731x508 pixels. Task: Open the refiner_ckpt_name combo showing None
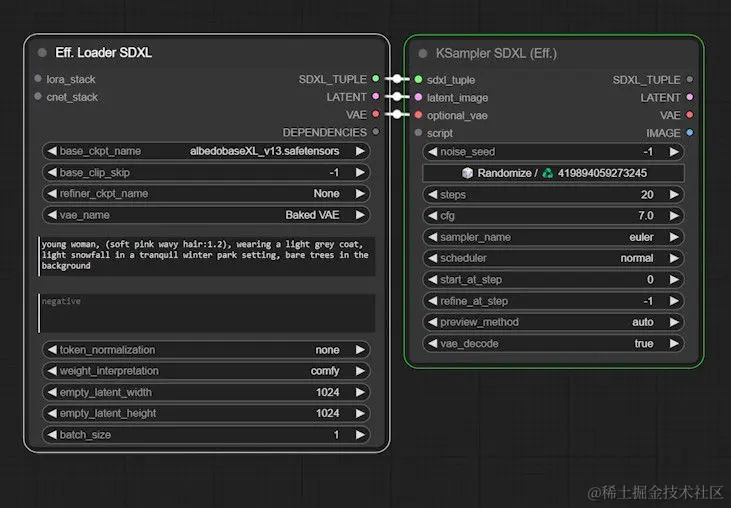pos(206,193)
